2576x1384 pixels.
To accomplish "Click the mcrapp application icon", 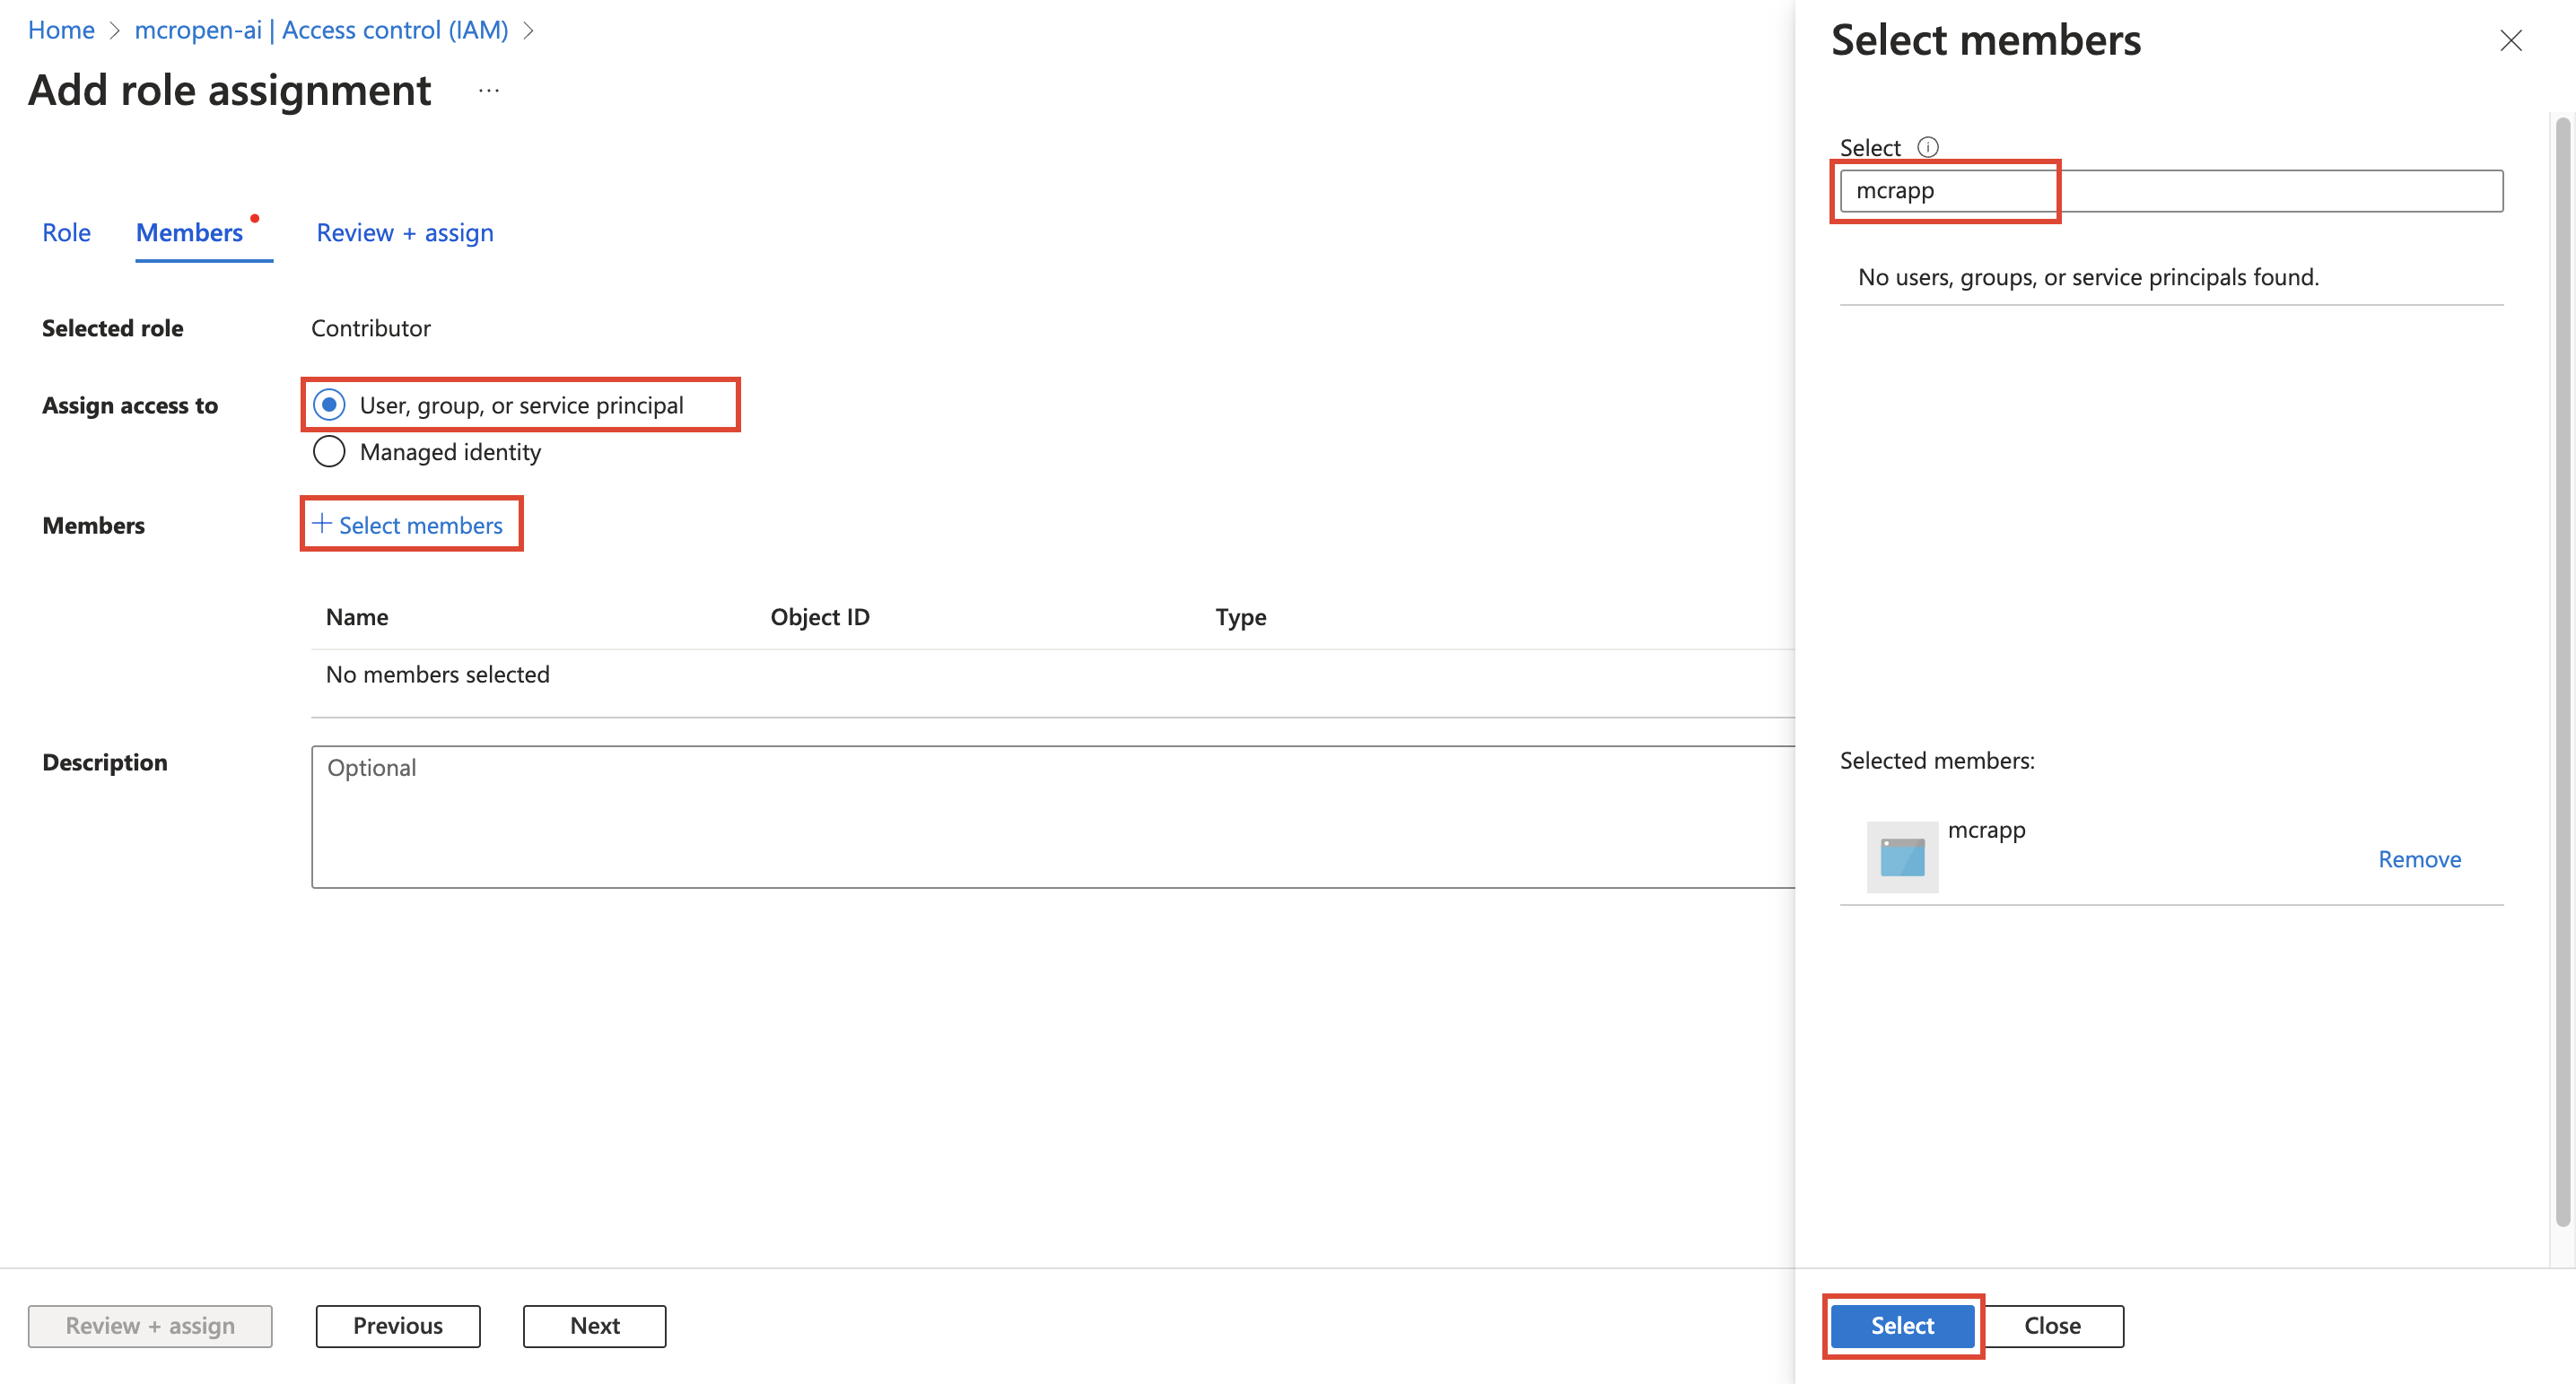I will coord(1902,857).
